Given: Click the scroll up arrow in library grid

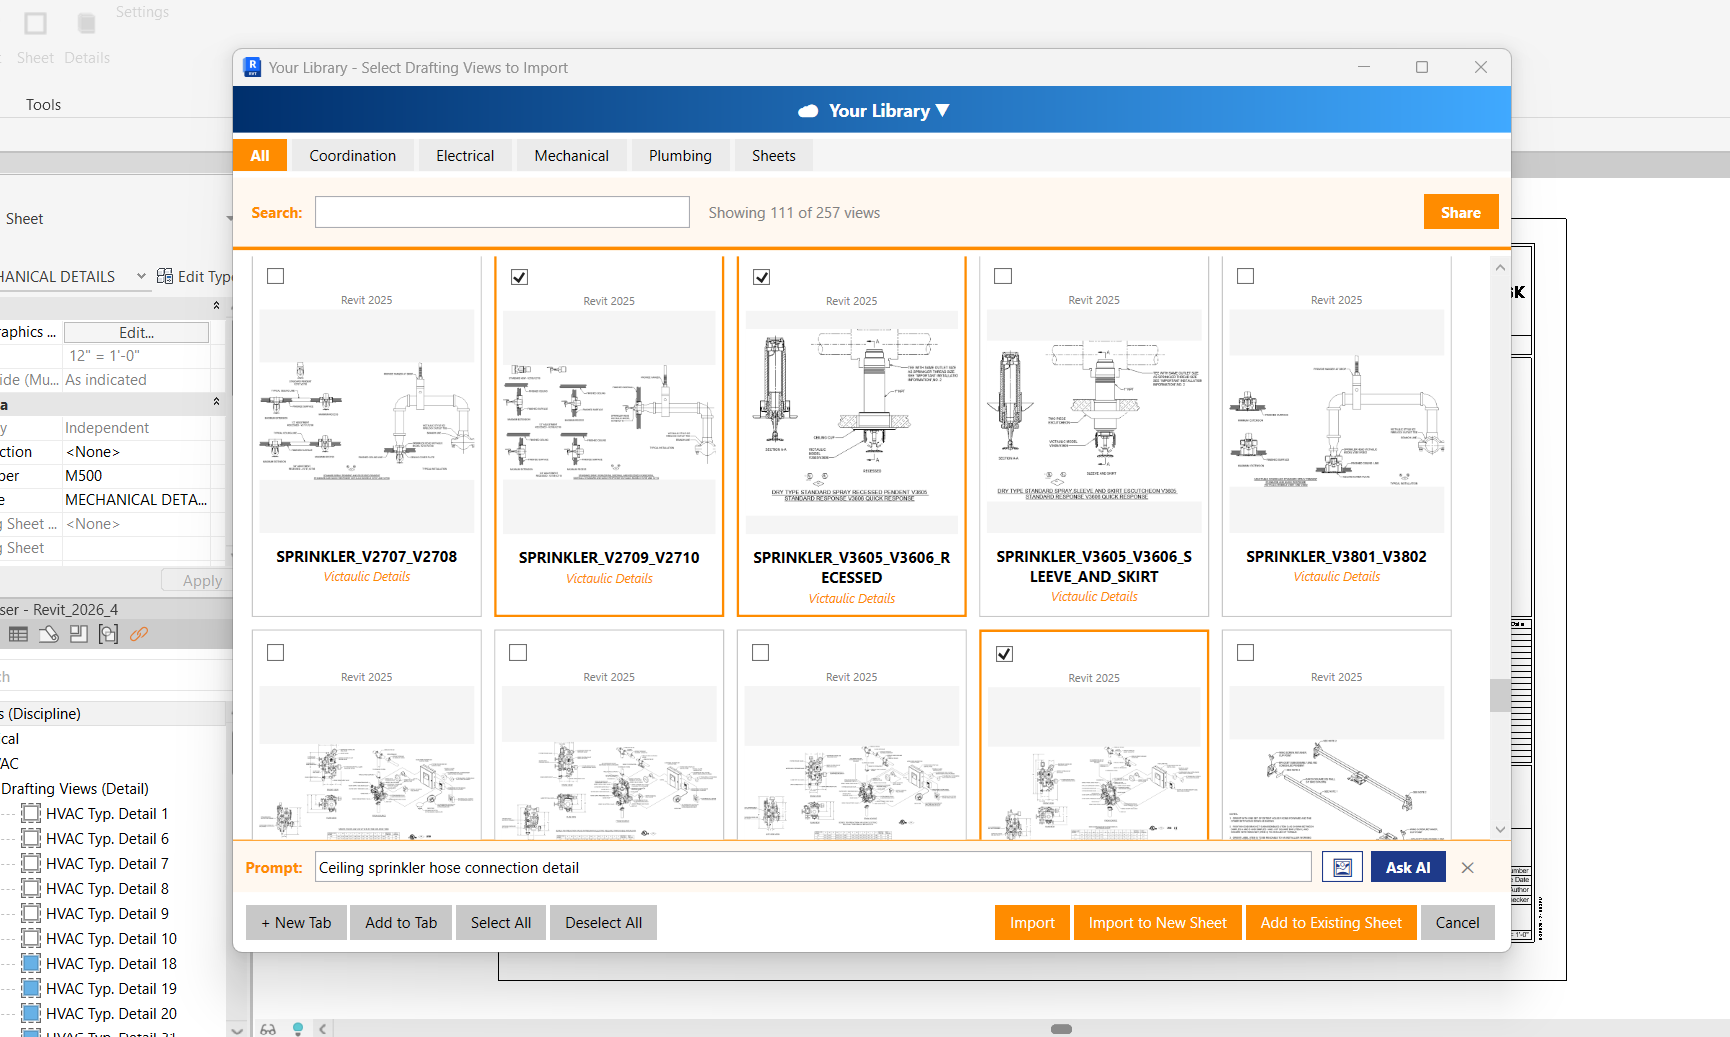Looking at the screenshot, I should click(1500, 268).
